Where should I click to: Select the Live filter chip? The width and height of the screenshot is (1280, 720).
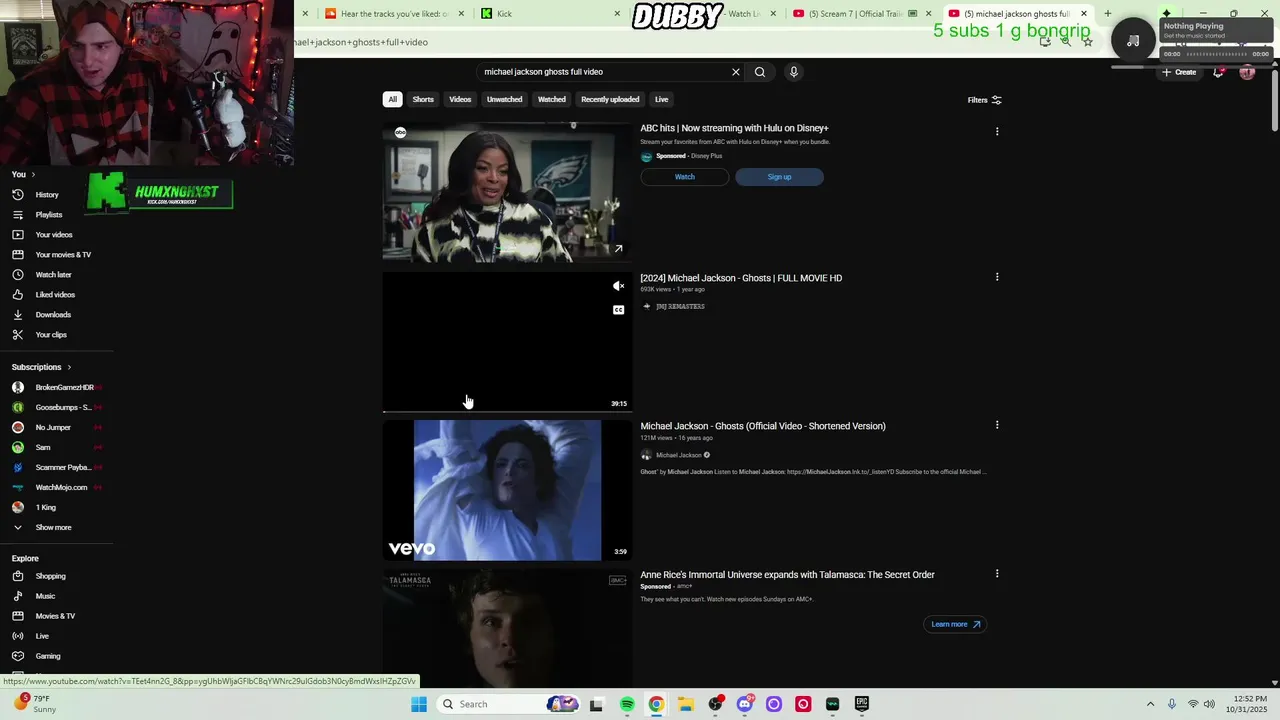(x=661, y=99)
